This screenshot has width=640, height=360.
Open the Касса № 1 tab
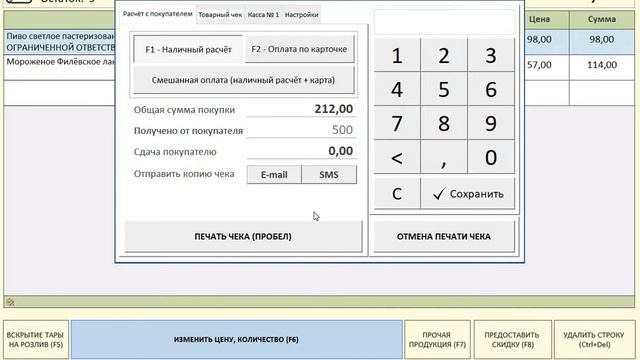coord(263,15)
